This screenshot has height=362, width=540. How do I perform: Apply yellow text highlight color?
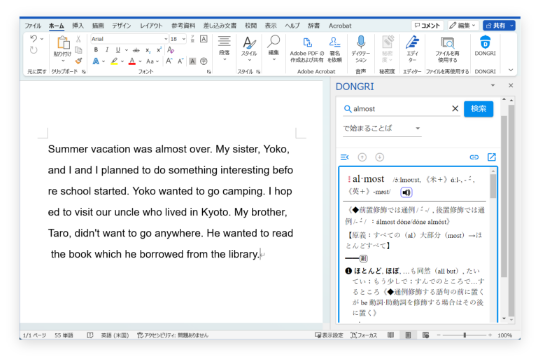(x=114, y=61)
